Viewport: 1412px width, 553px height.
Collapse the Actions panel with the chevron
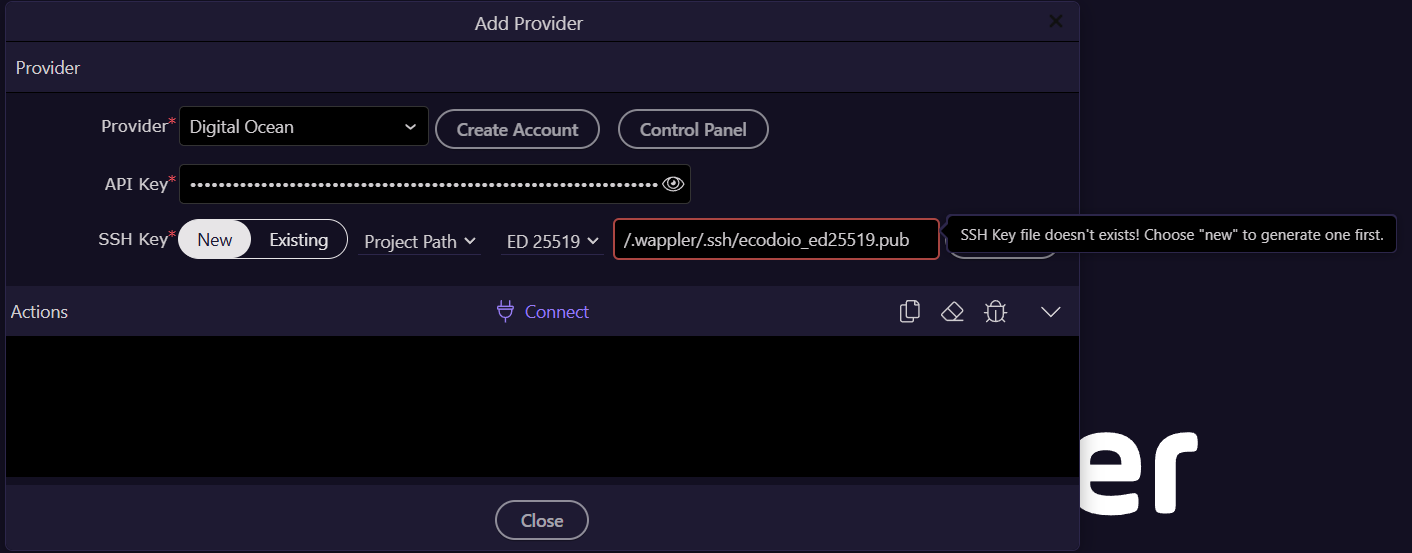[x=1050, y=312]
